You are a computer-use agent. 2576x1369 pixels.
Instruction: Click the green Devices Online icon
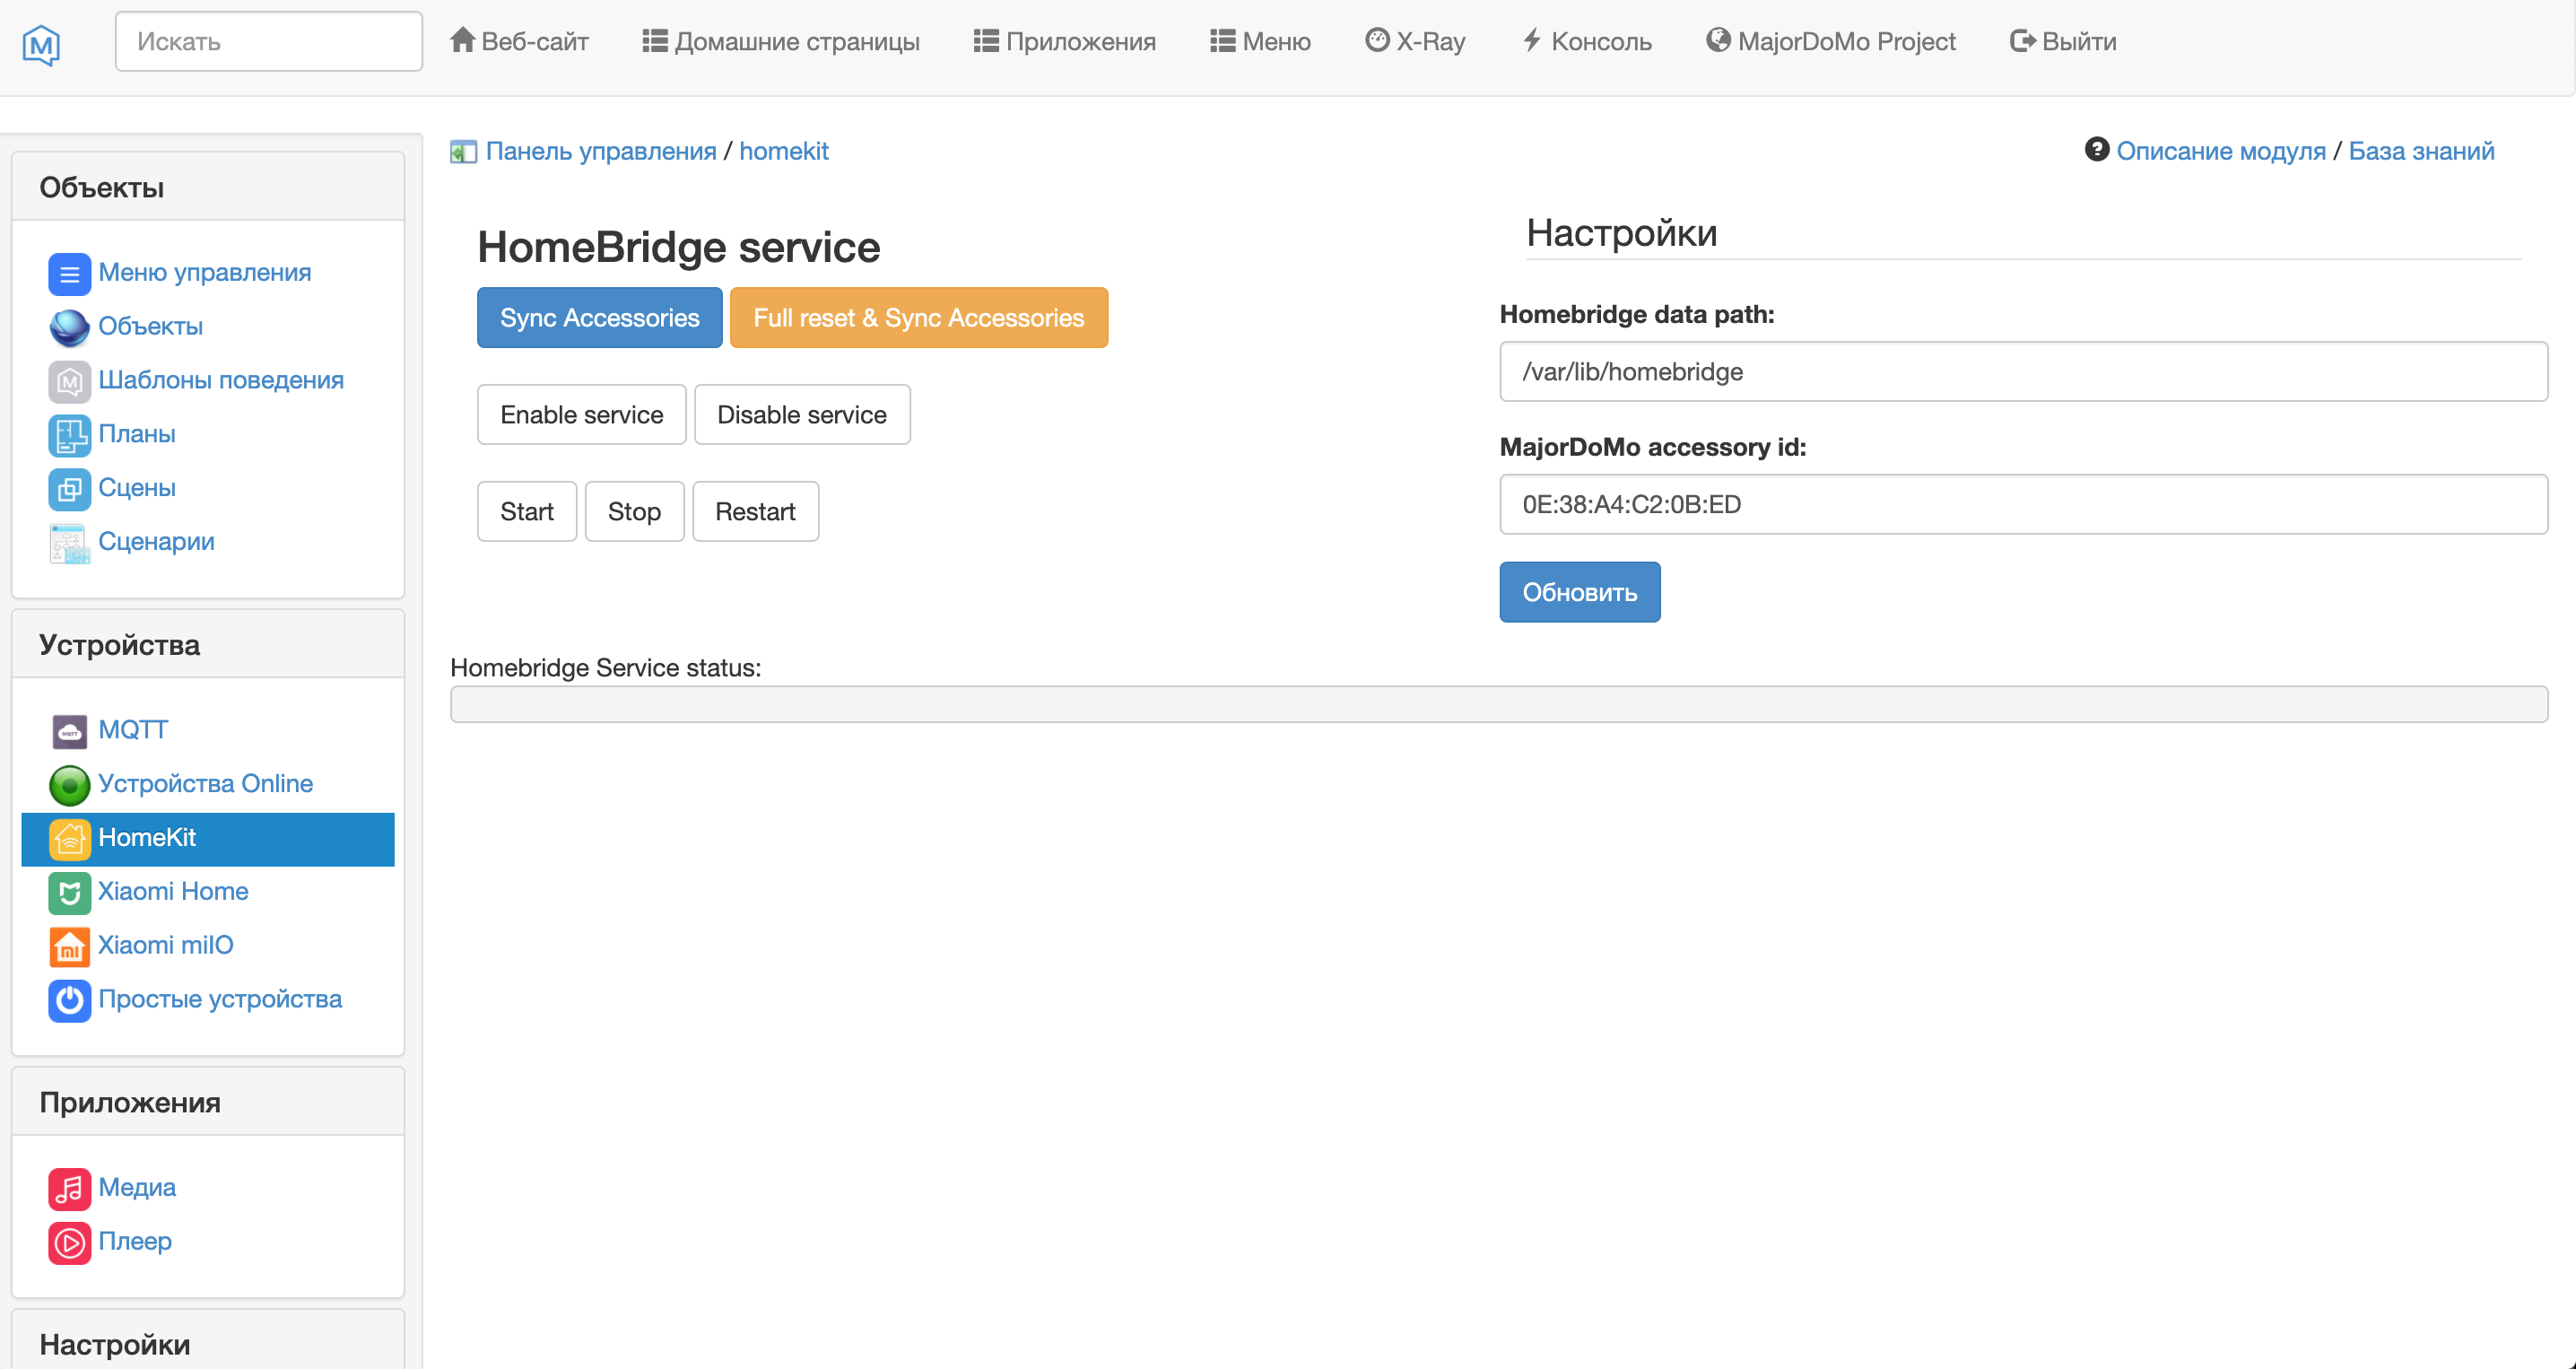point(69,785)
